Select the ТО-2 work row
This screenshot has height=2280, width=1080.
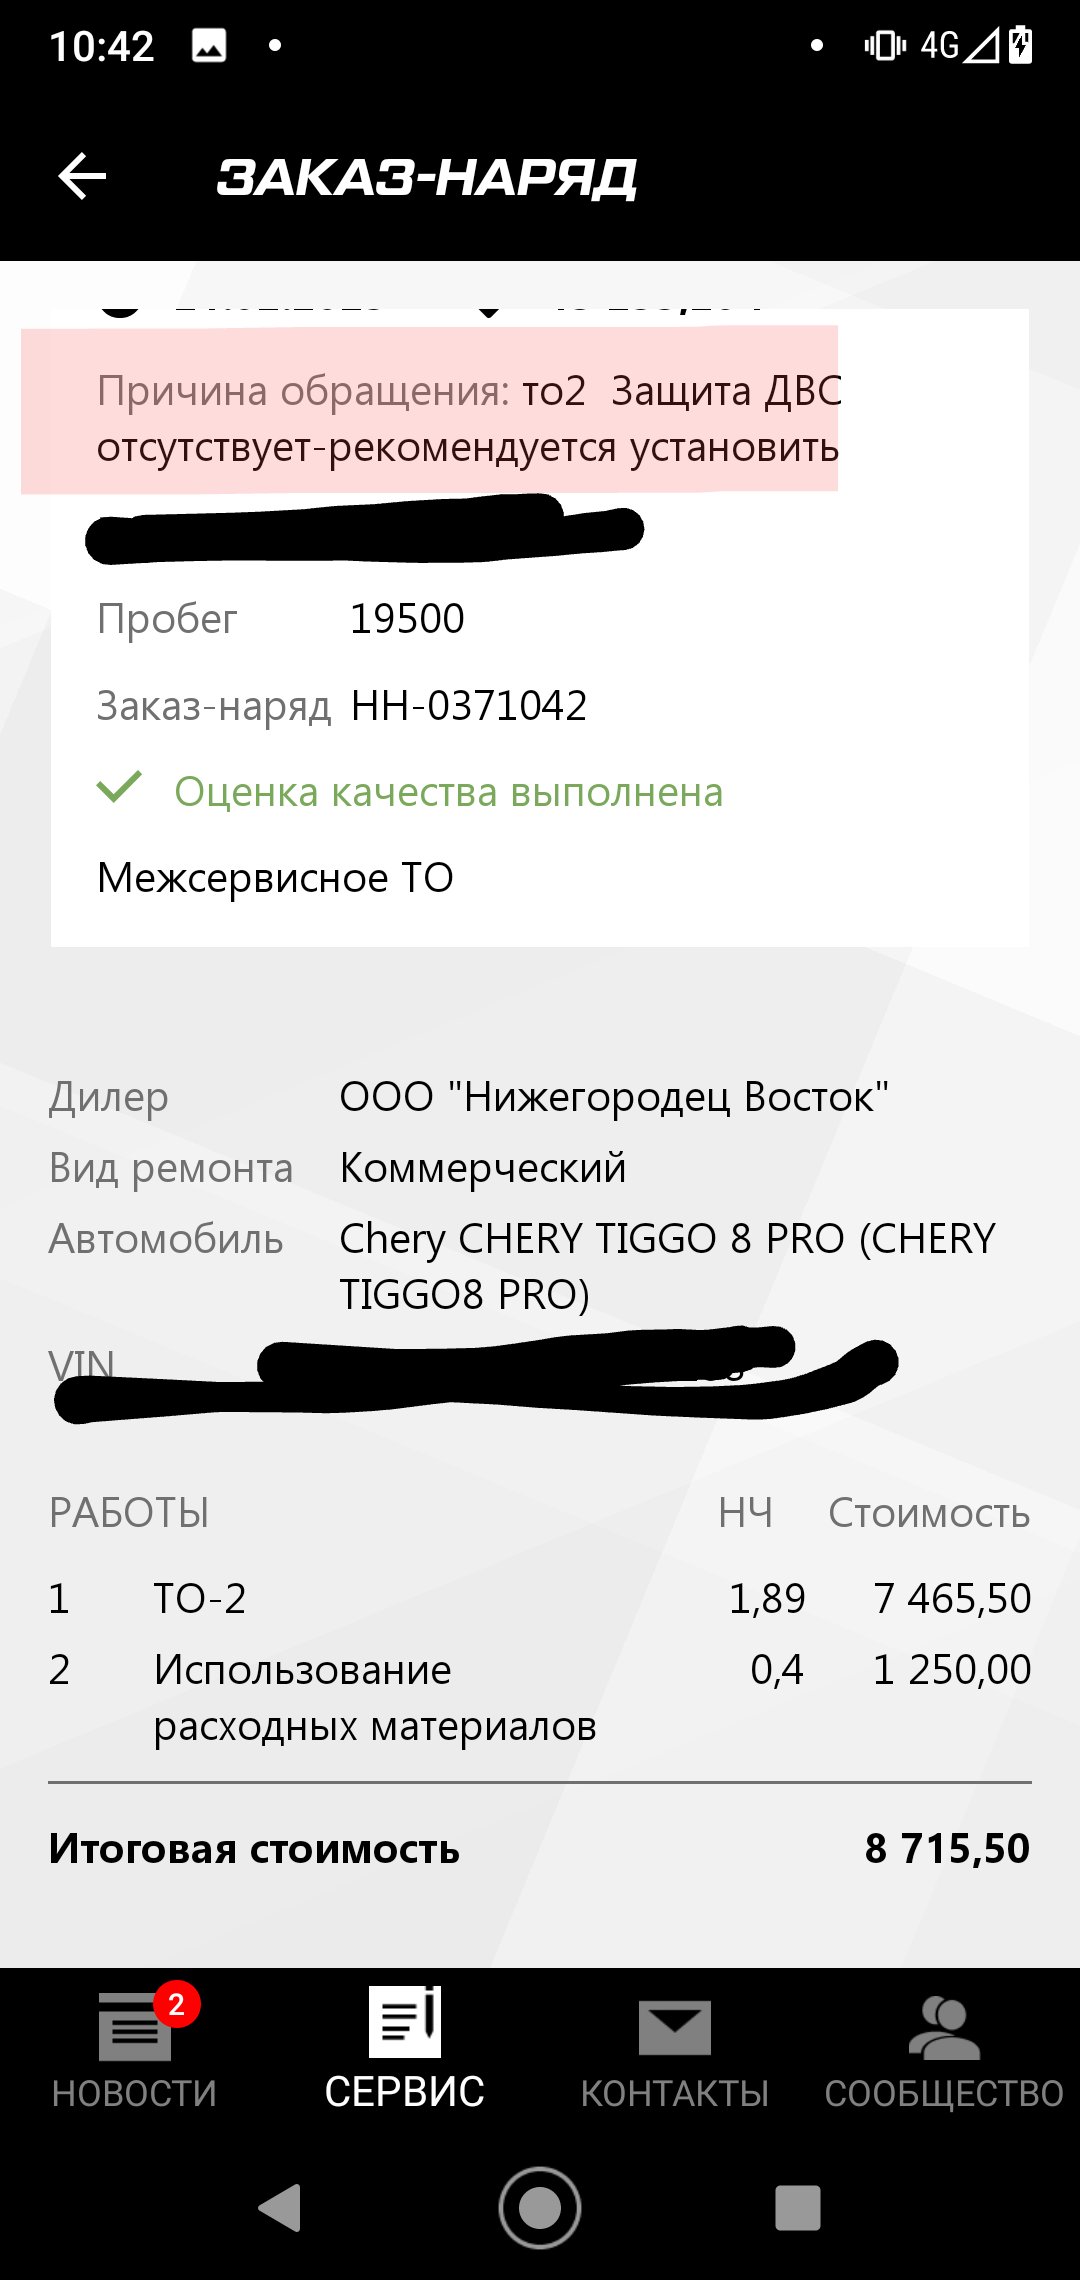(x=540, y=1598)
